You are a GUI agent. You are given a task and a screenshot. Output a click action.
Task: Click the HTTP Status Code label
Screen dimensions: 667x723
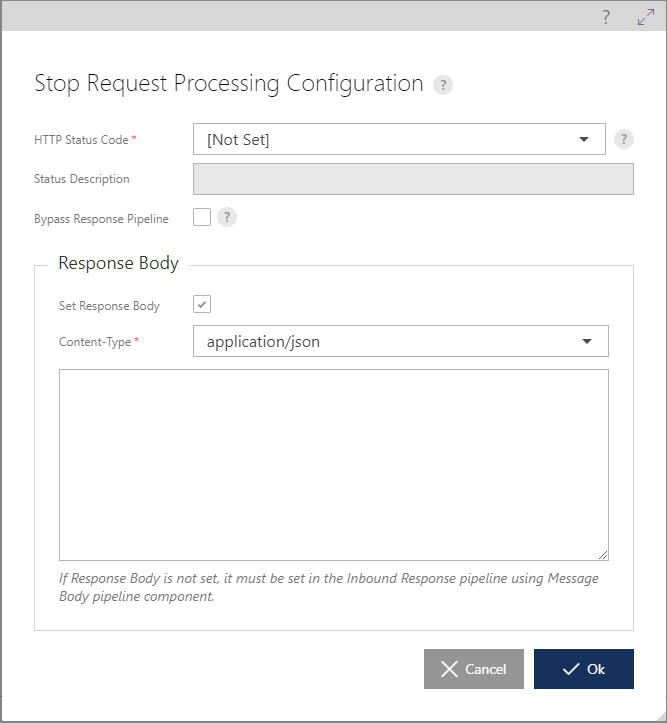tap(81, 140)
